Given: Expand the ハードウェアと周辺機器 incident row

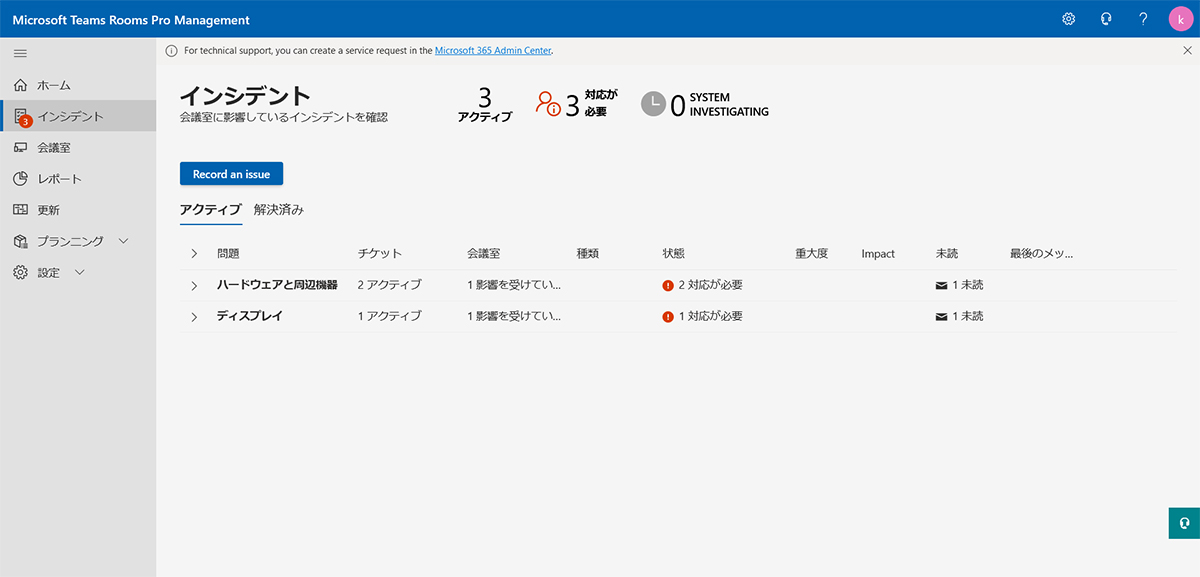Looking at the screenshot, I should [194, 285].
